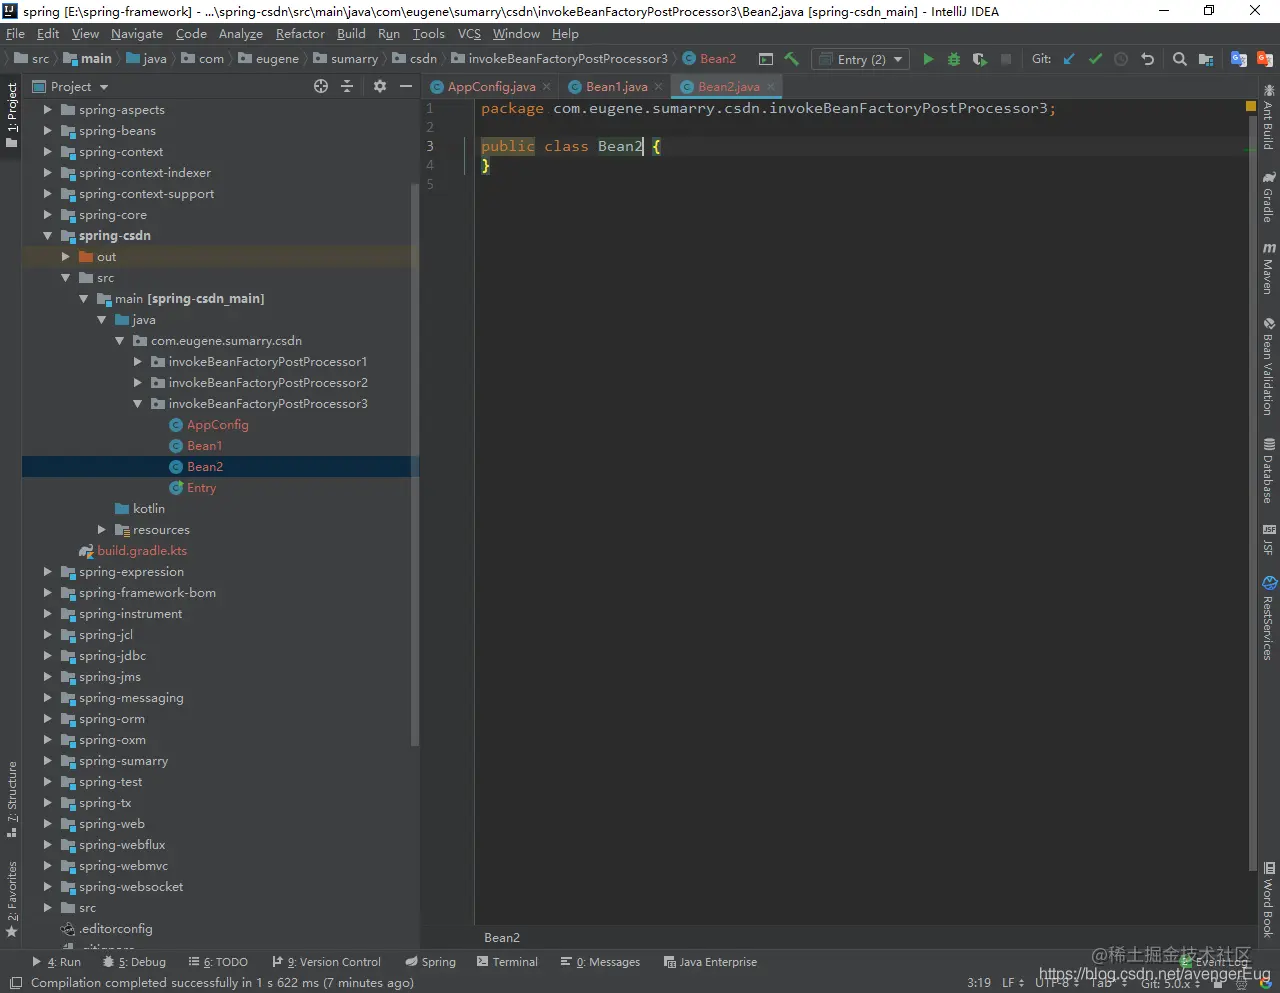Open the Word Book side panel
1280x993 pixels.
[x=1268, y=900]
